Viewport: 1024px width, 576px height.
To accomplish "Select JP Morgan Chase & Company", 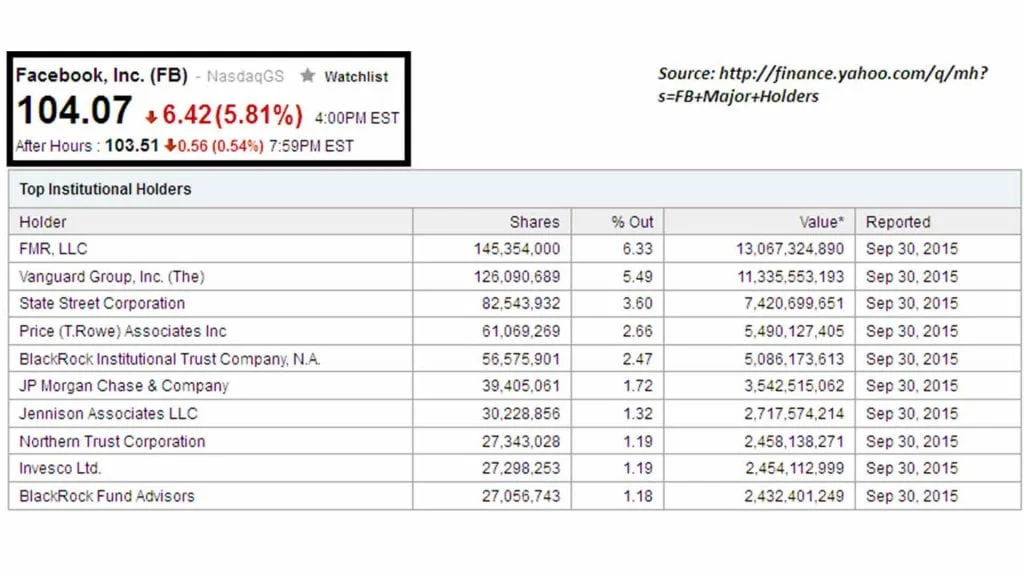I will 124,386.
